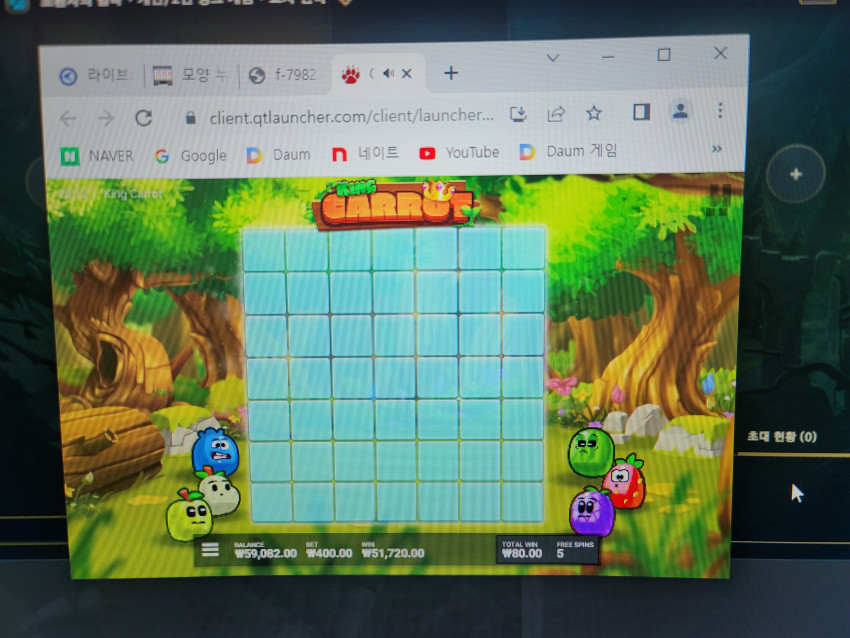The height and width of the screenshot is (638, 850).
Task: Switch to the f-7982 browser tab
Action: (283, 74)
